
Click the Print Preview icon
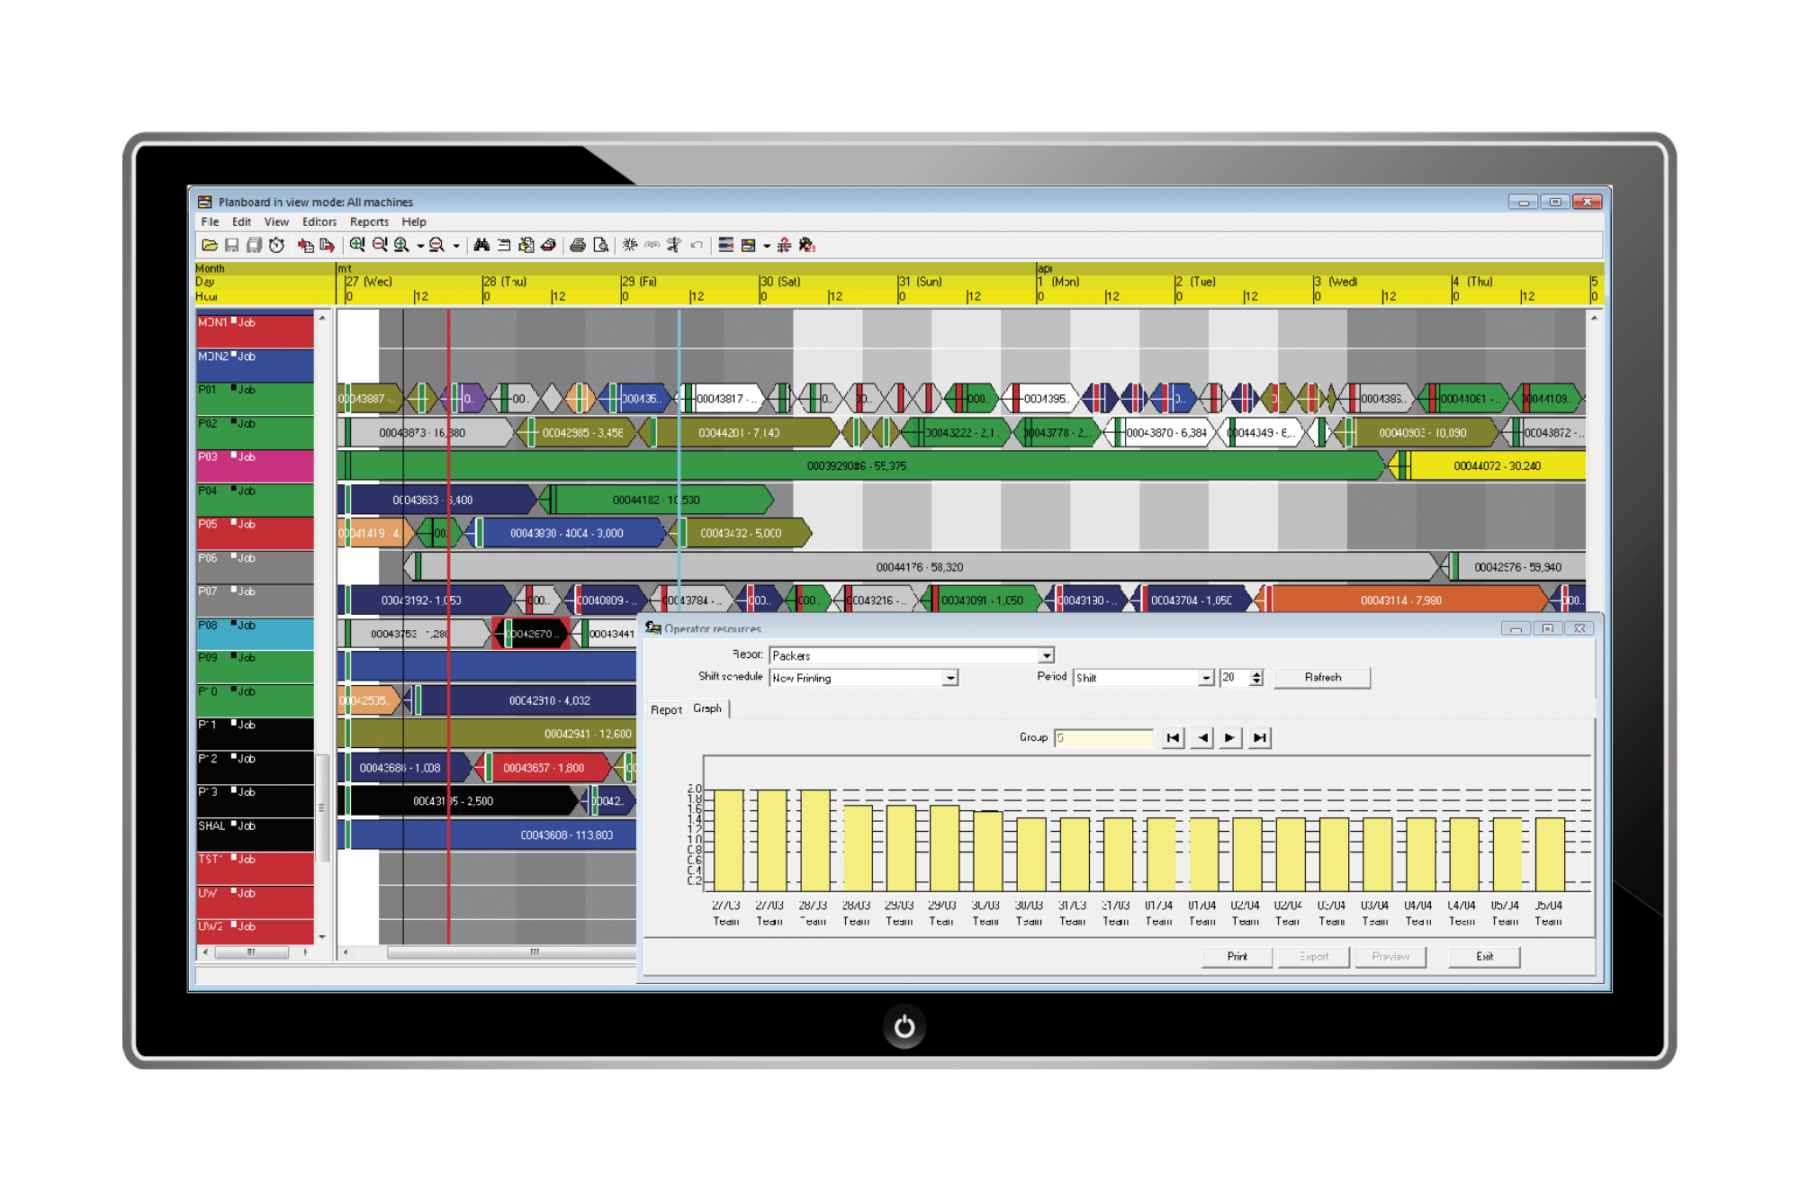pyautogui.click(x=602, y=245)
